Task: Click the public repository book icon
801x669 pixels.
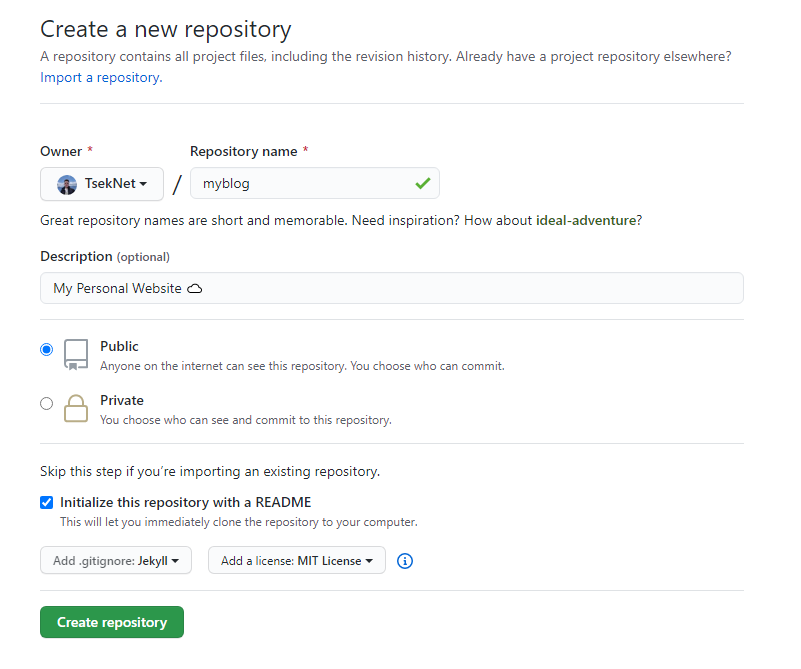Action: 76,354
